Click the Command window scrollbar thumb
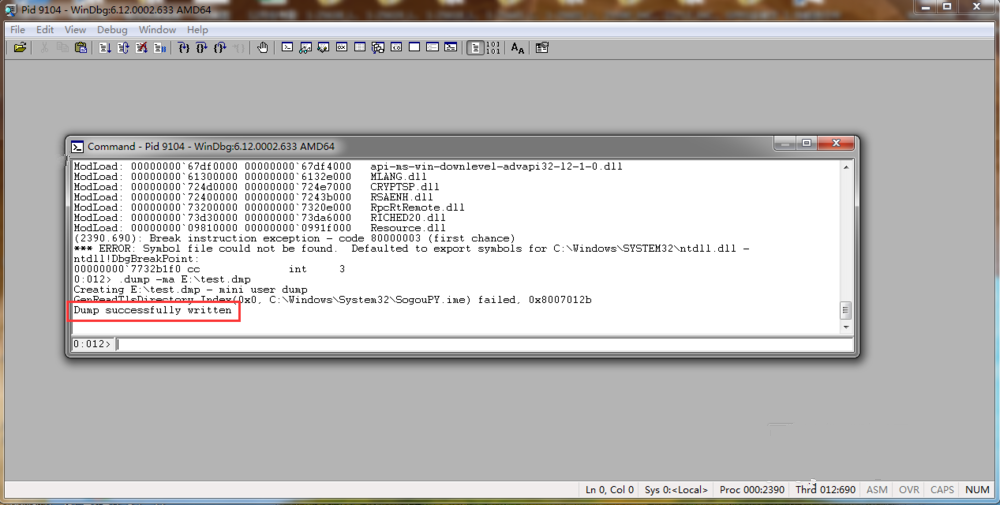The height and width of the screenshot is (505, 1000). point(846,311)
